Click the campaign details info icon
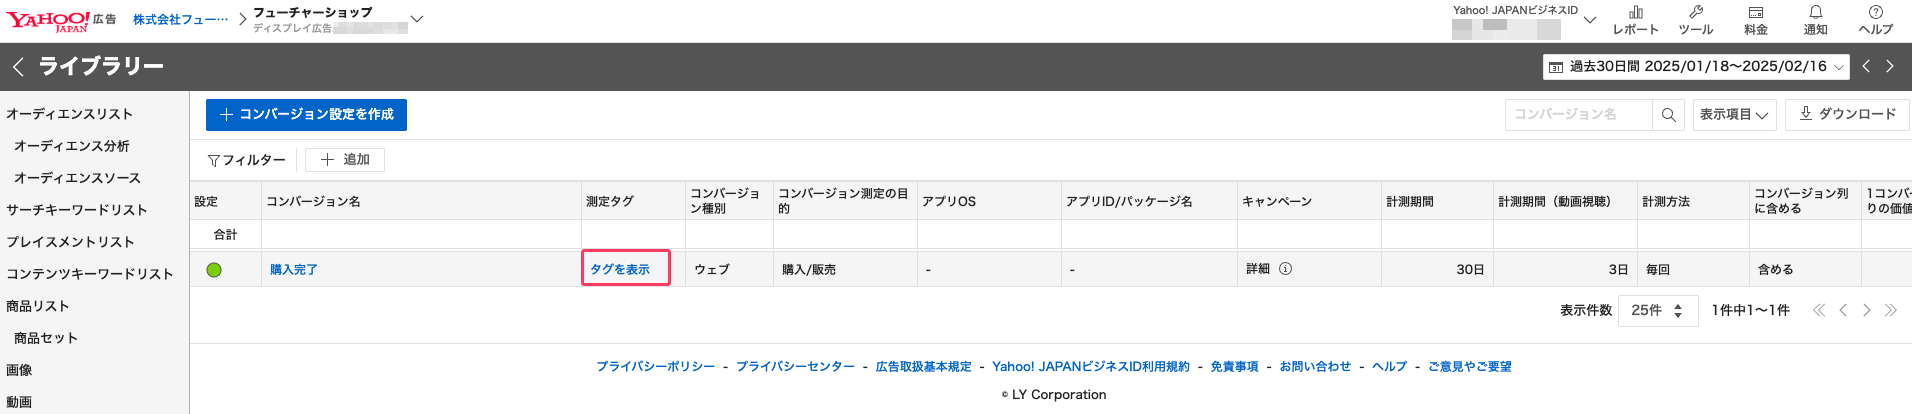This screenshot has height=414, width=1912. (1286, 269)
